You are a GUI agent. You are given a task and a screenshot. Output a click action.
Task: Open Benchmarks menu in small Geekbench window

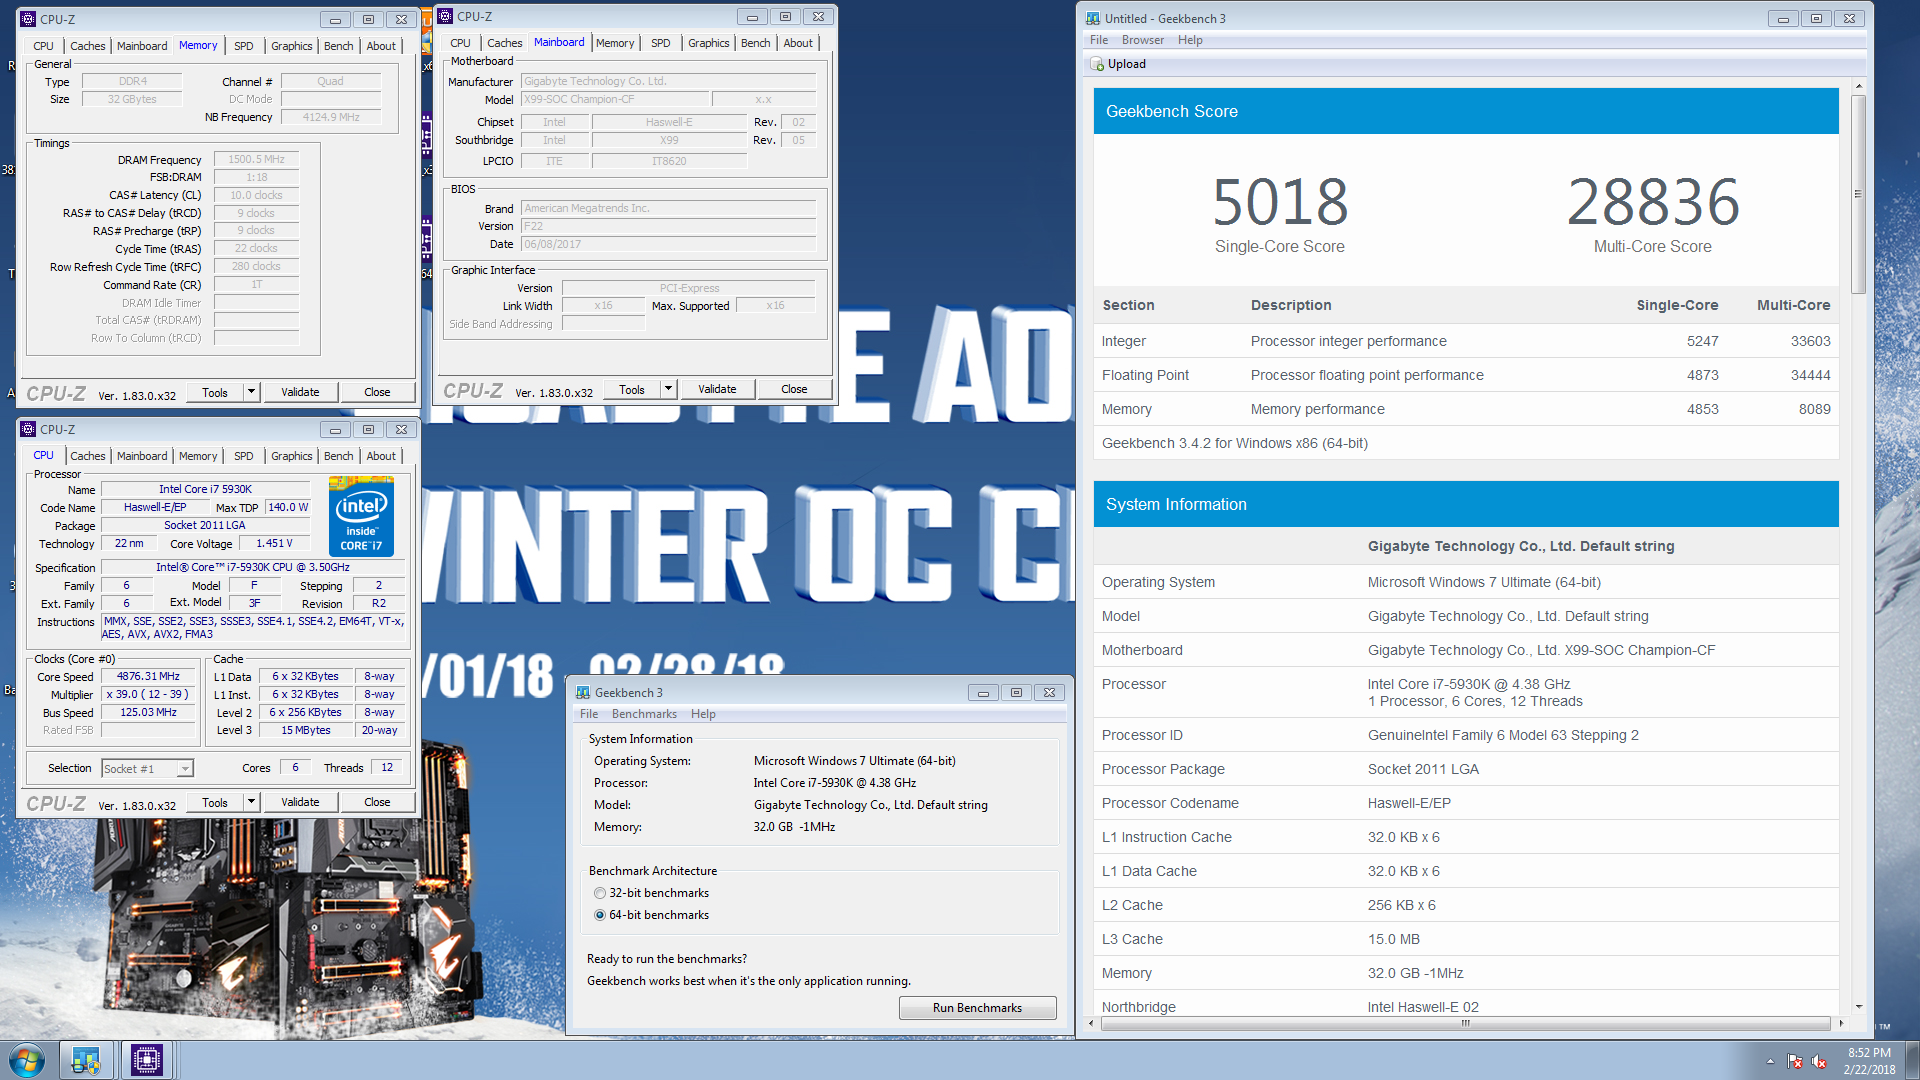[644, 714]
